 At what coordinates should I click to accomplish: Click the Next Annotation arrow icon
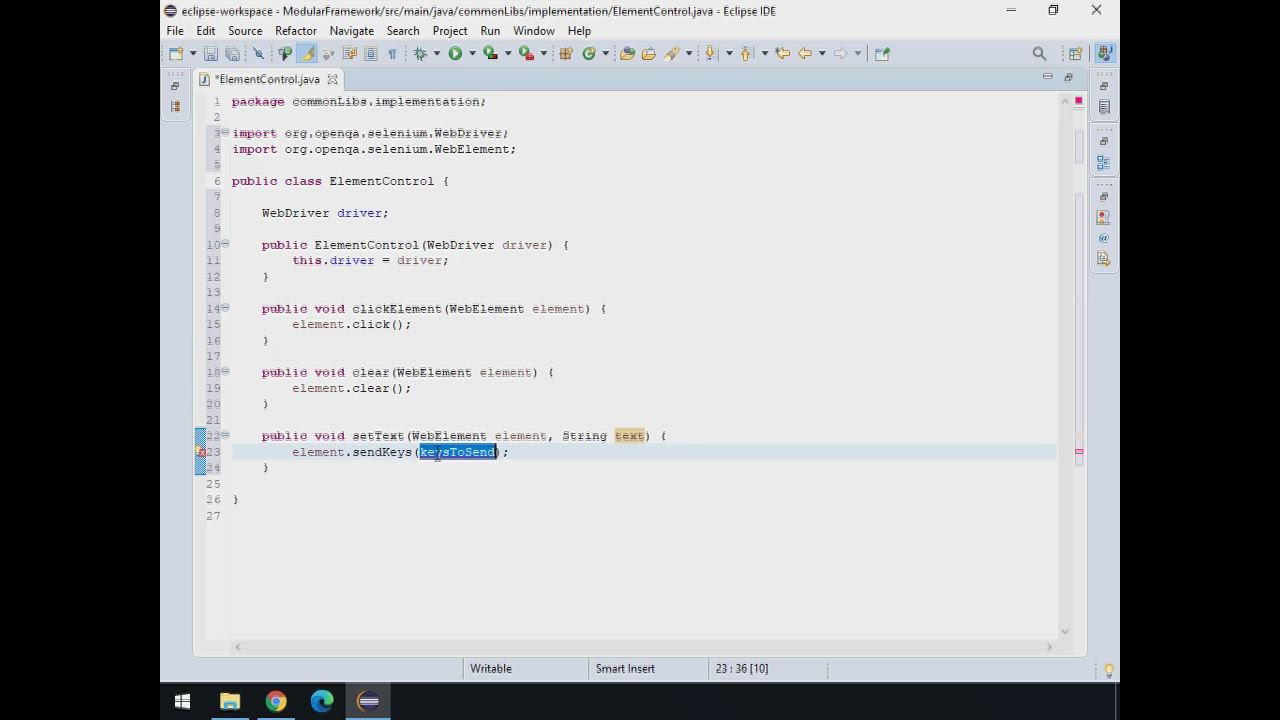click(711, 54)
